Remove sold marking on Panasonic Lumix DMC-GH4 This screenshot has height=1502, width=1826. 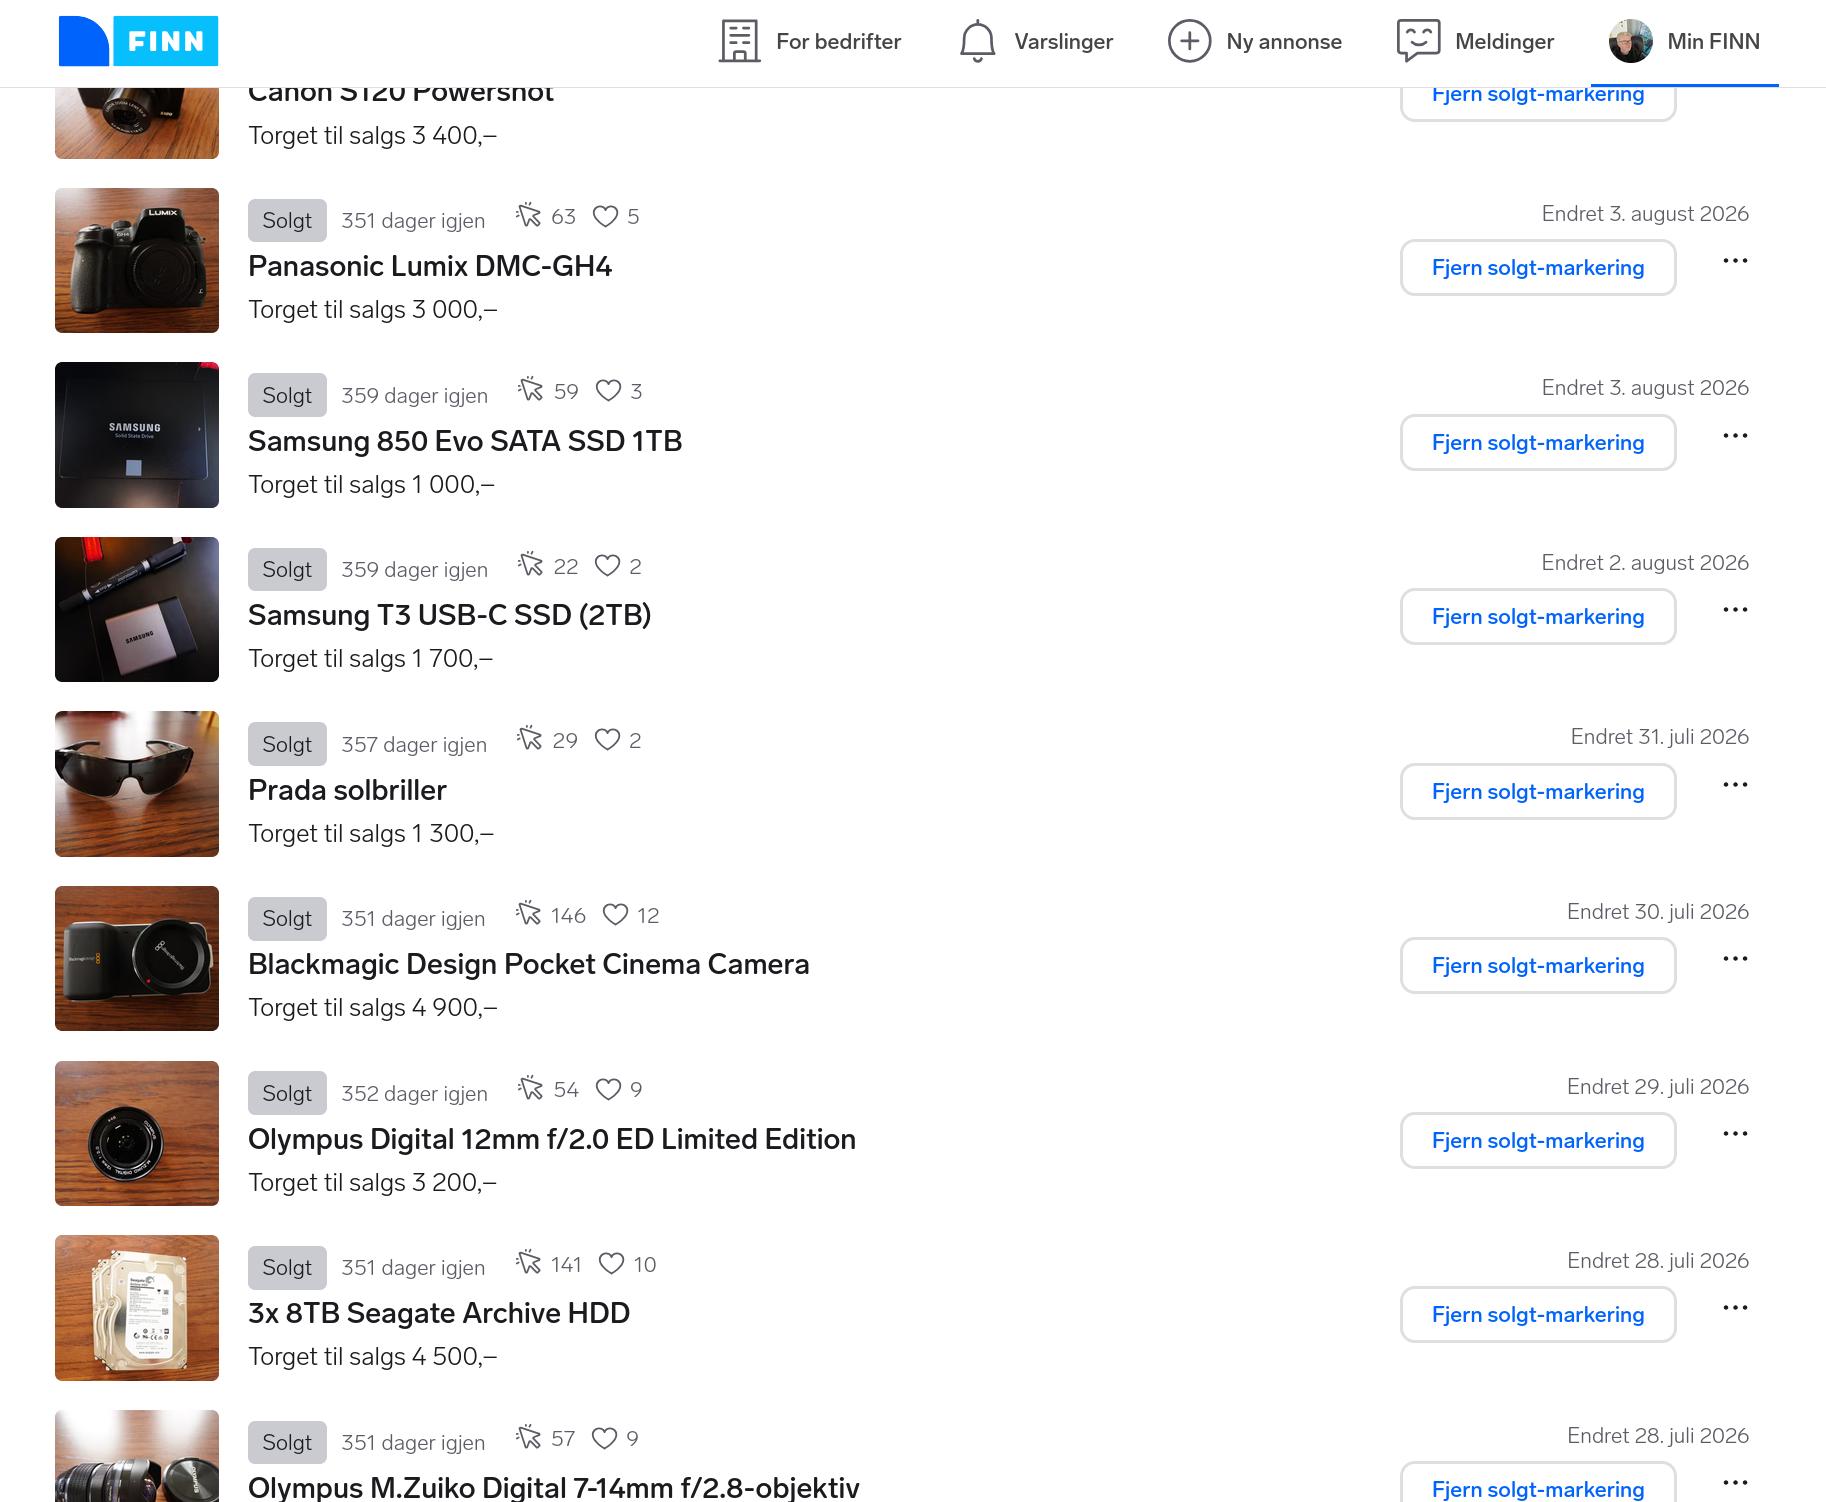tap(1538, 268)
